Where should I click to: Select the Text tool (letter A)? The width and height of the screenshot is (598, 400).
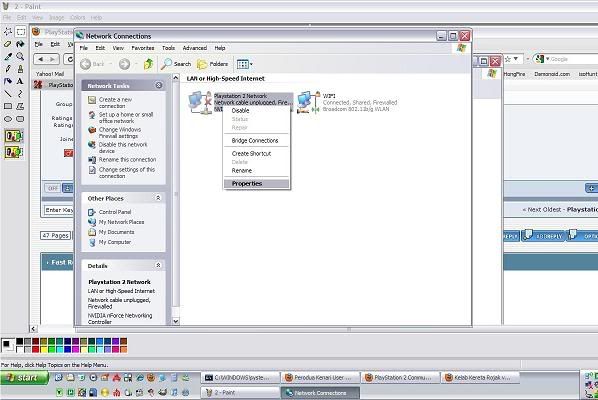(x=20, y=81)
